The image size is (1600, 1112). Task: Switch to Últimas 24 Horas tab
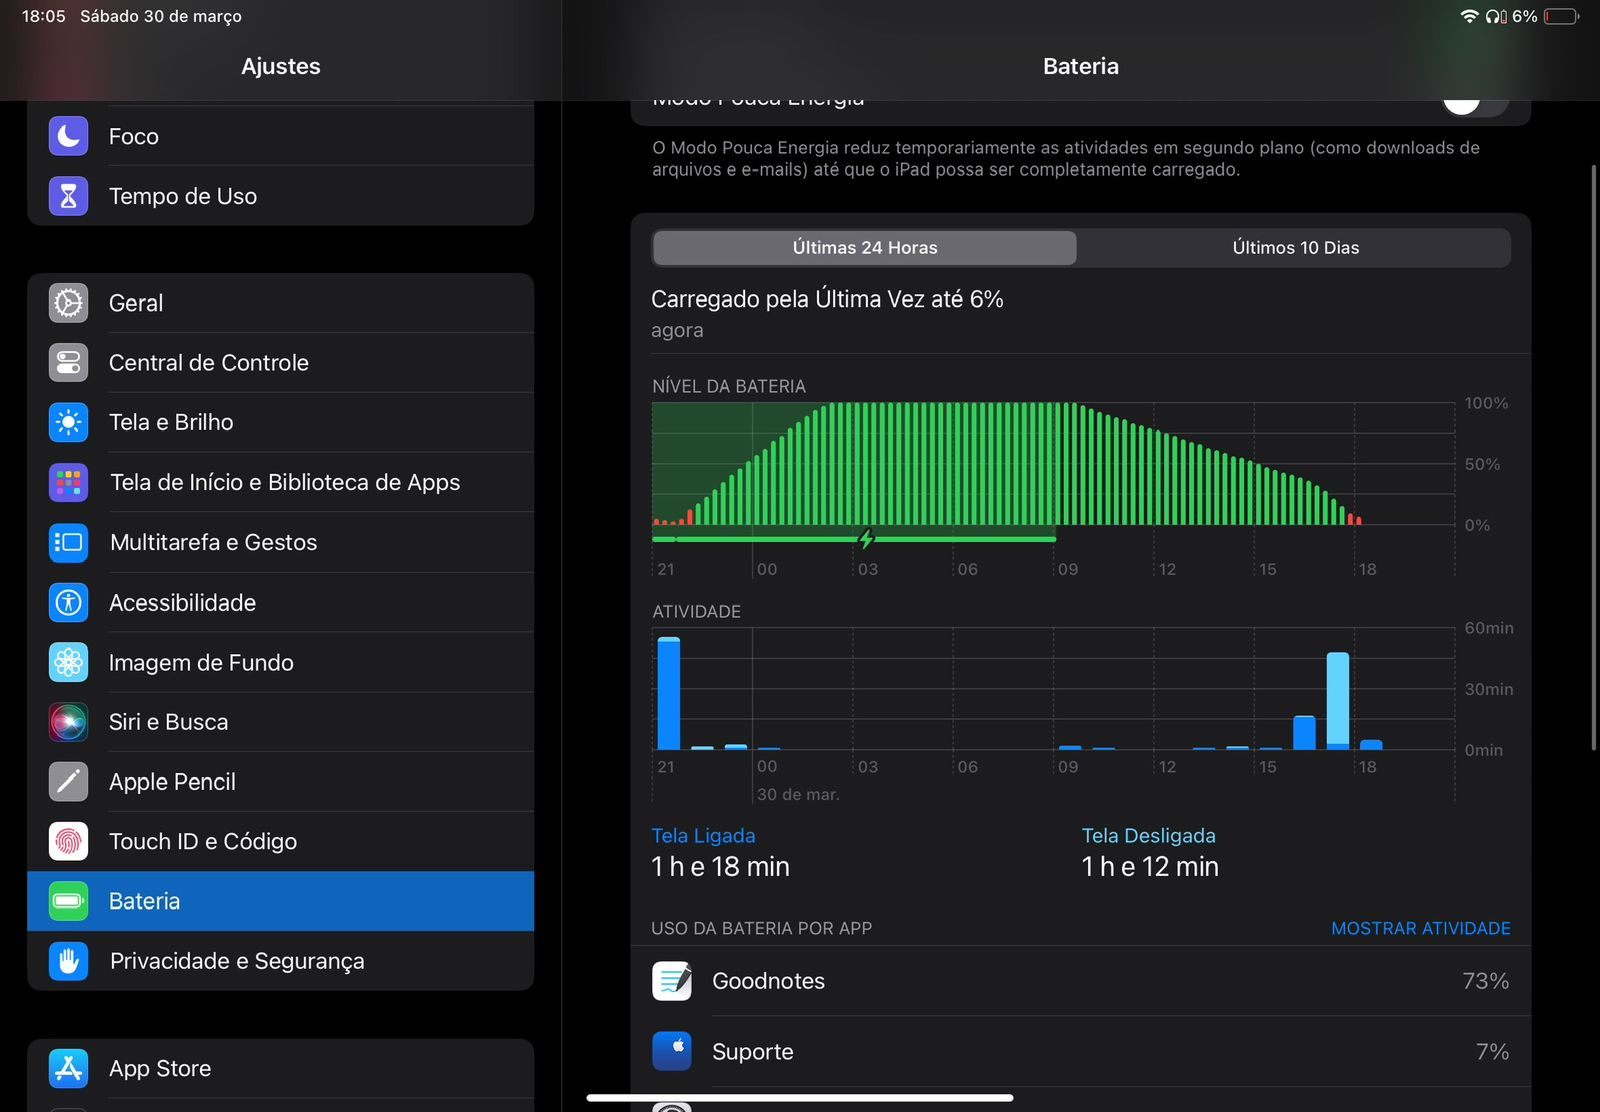tap(865, 247)
